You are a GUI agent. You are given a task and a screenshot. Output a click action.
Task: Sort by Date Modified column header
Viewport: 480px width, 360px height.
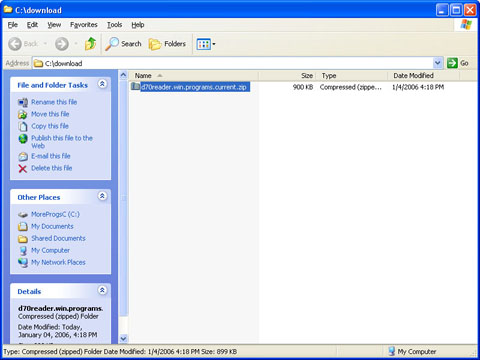423,76
